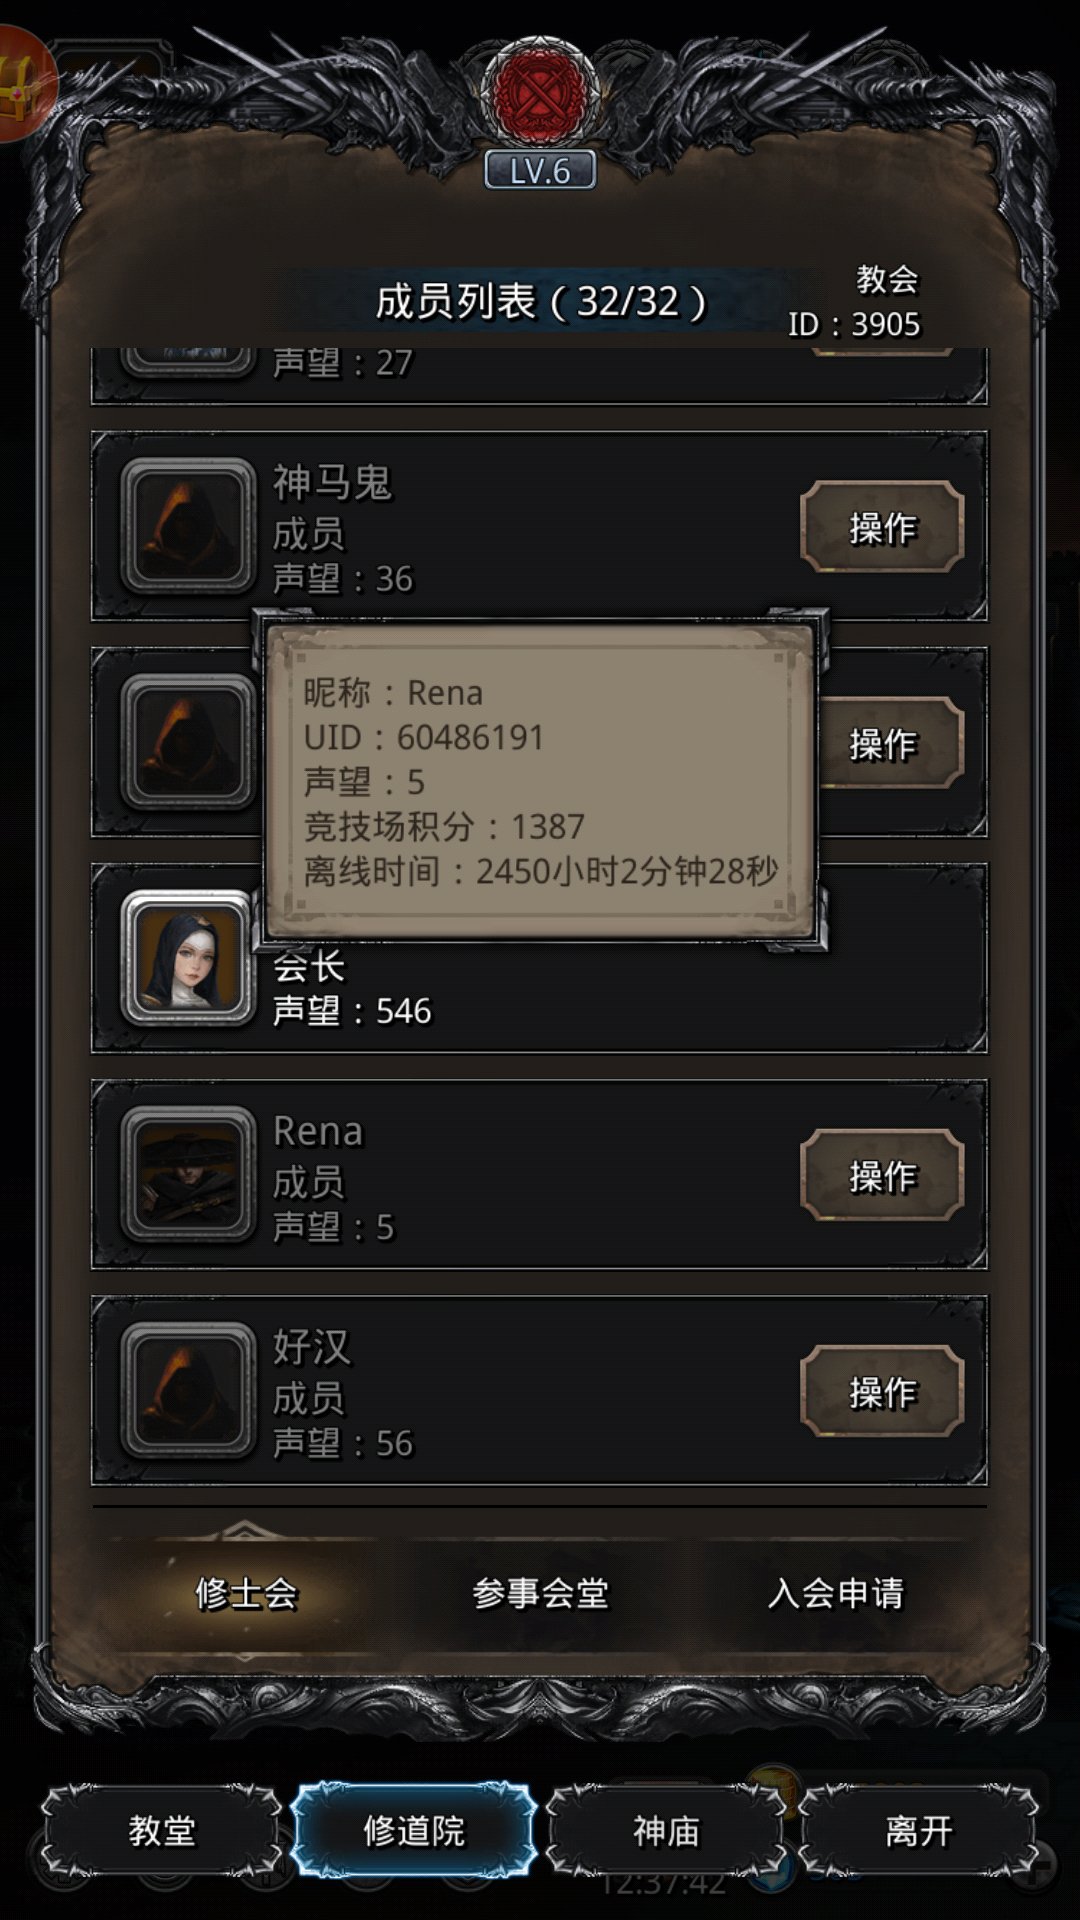The width and height of the screenshot is (1080, 1920).
Task: Click 操作 button for 神马鬼
Action: pyautogui.click(x=882, y=527)
